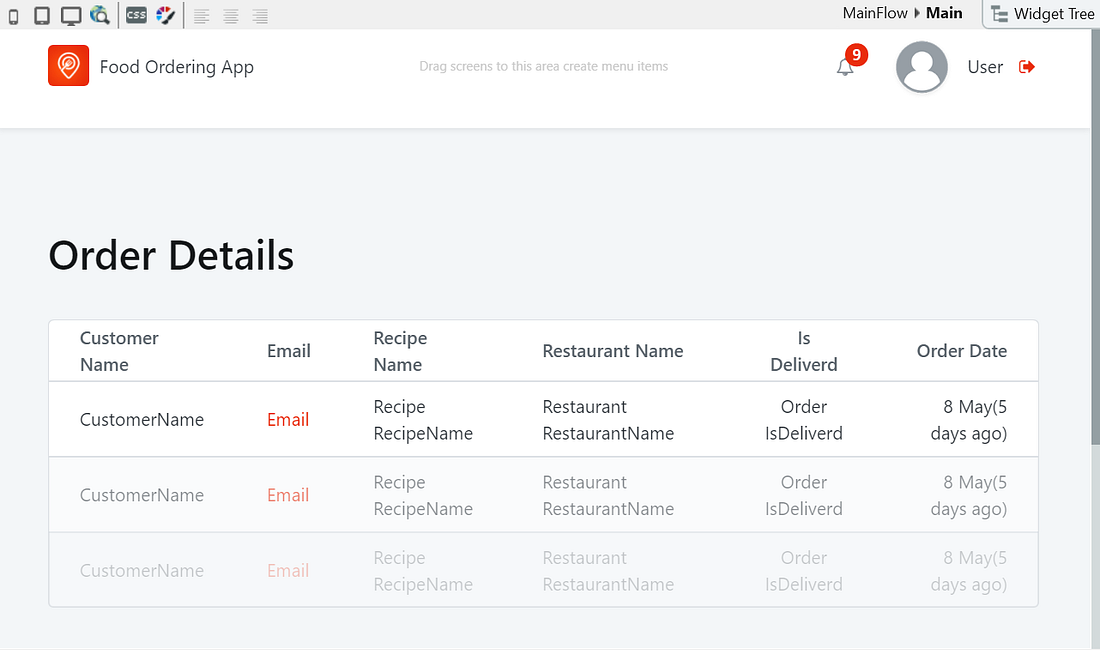This screenshot has width=1100, height=650.
Task: Switch to desktop preview mode
Action: point(70,15)
